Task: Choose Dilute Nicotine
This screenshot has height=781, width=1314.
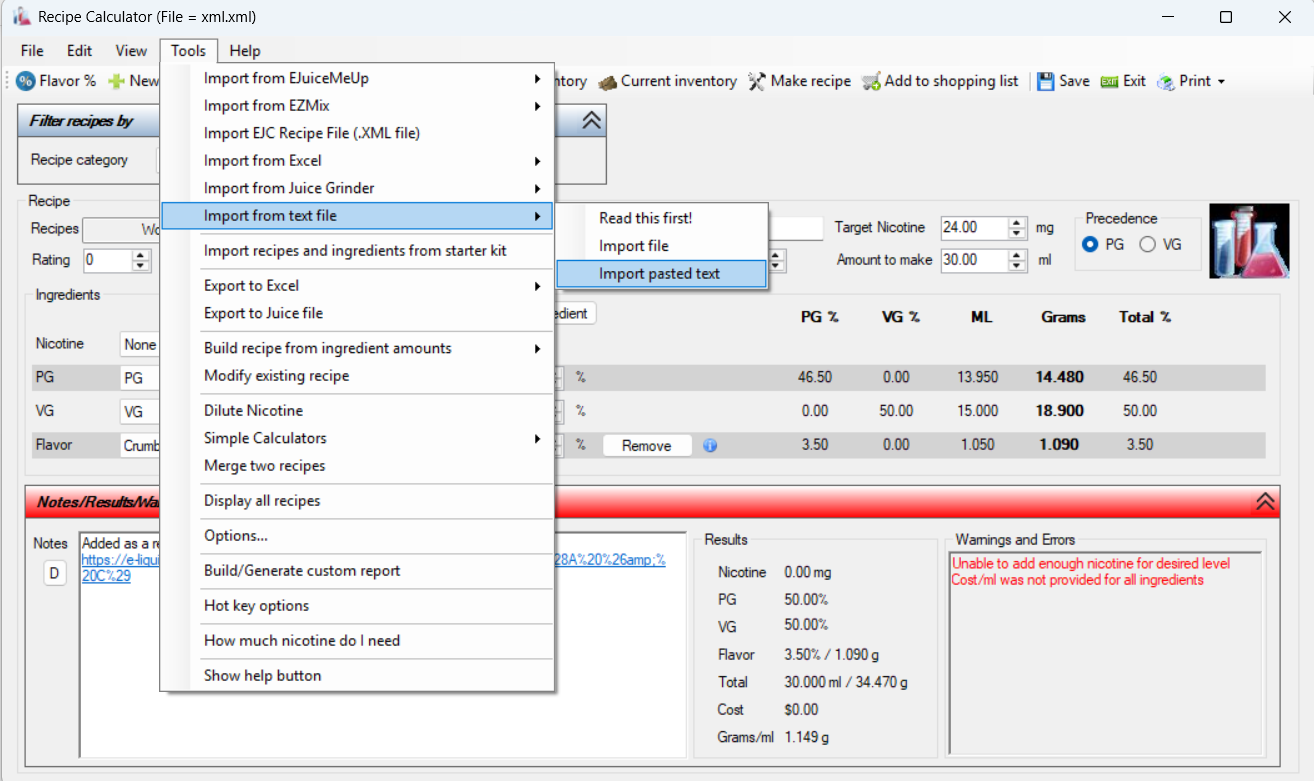Action: 357,411
